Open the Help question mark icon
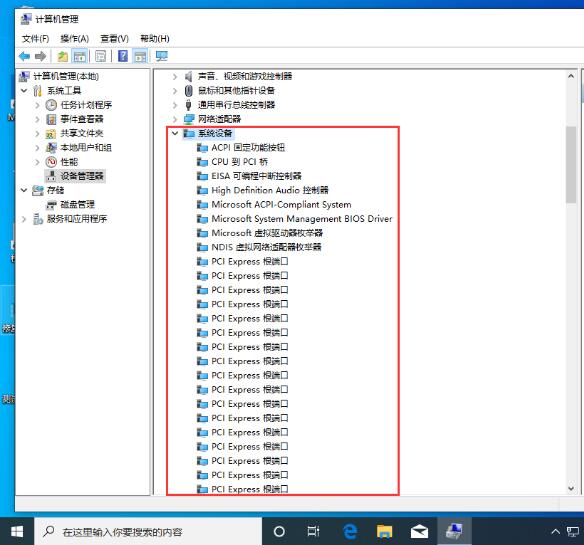Image resolution: width=584 pixels, height=545 pixels. point(123,56)
